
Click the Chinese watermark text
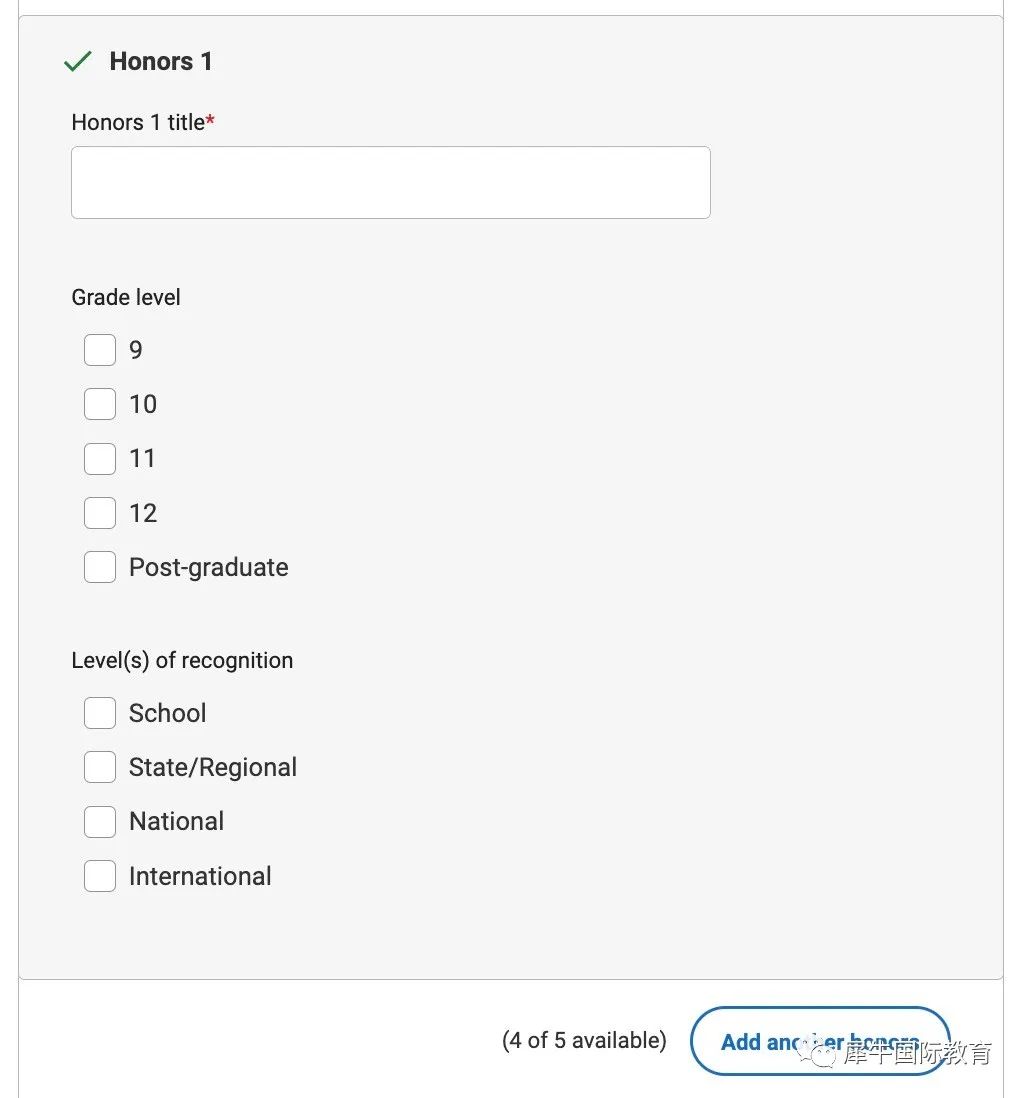tap(917, 1052)
